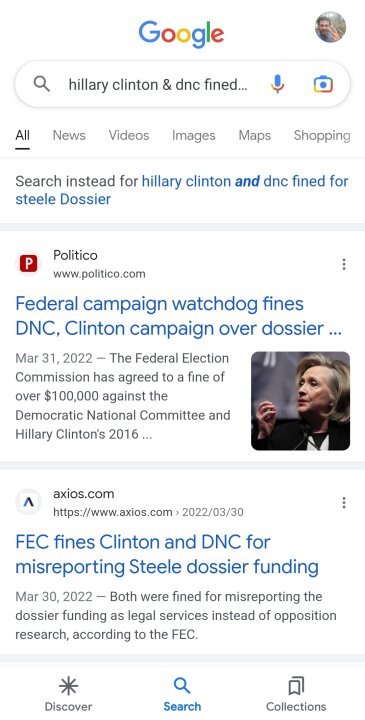The height and width of the screenshot is (720, 365).
Task: Switch to the Images tab
Action: [x=194, y=135]
